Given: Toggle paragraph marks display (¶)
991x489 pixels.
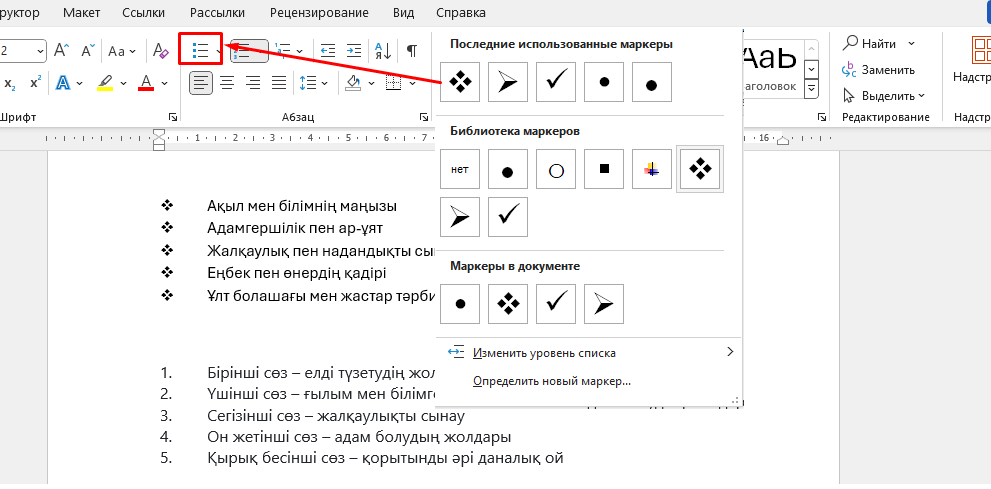Looking at the screenshot, I should (411, 50).
